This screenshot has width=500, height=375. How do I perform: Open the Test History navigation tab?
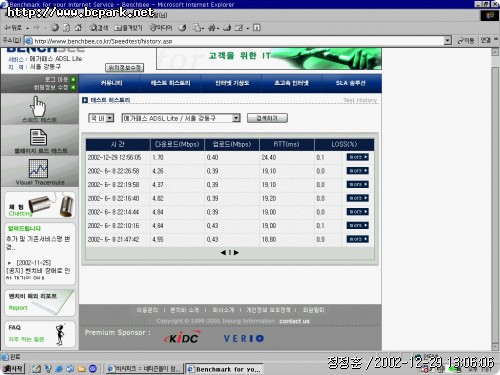(x=171, y=83)
